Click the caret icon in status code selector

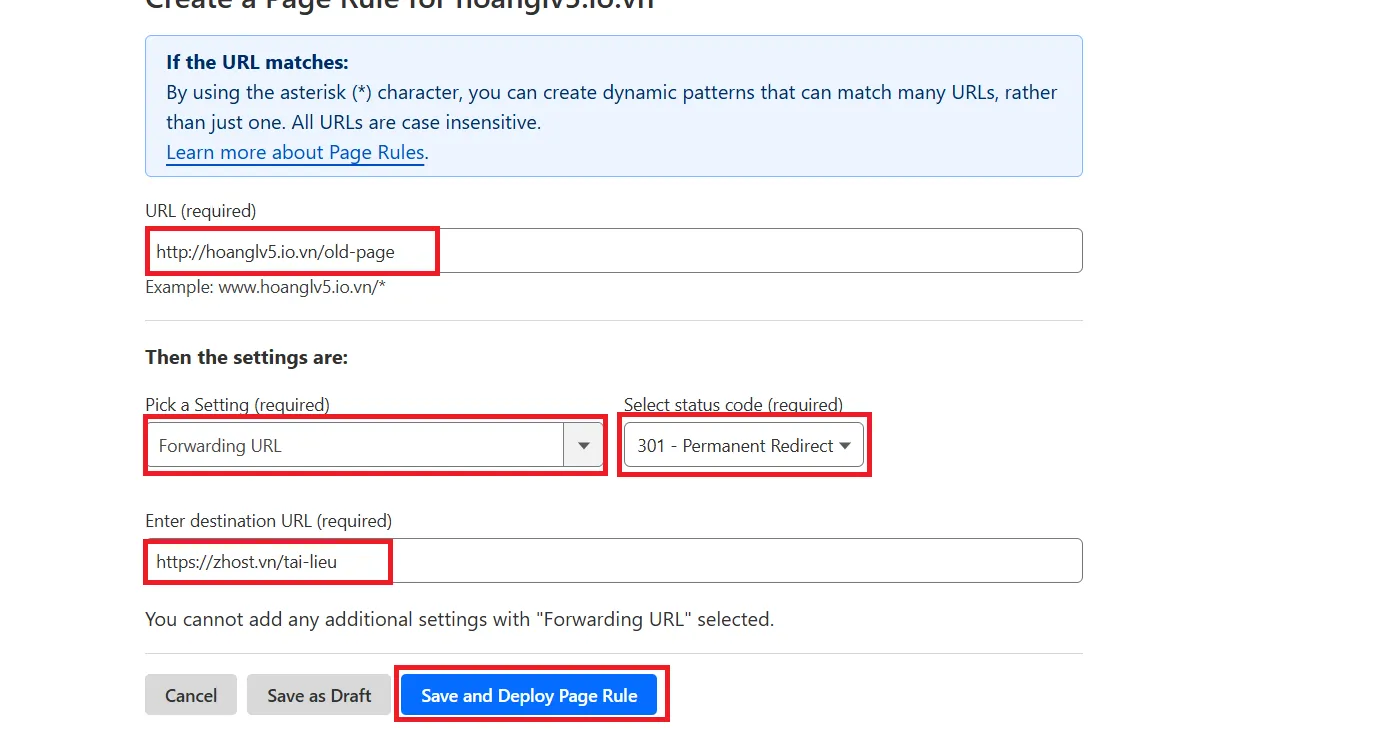coord(845,446)
